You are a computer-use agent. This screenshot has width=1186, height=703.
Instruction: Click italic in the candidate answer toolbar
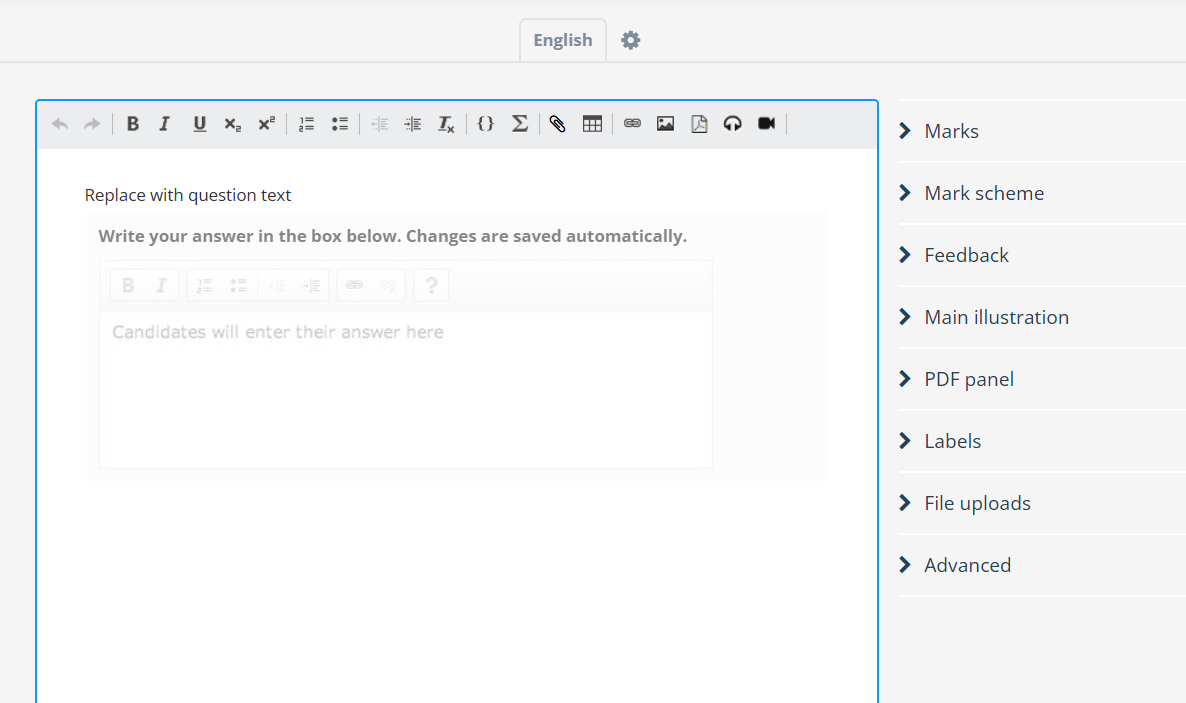pyautogui.click(x=160, y=285)
